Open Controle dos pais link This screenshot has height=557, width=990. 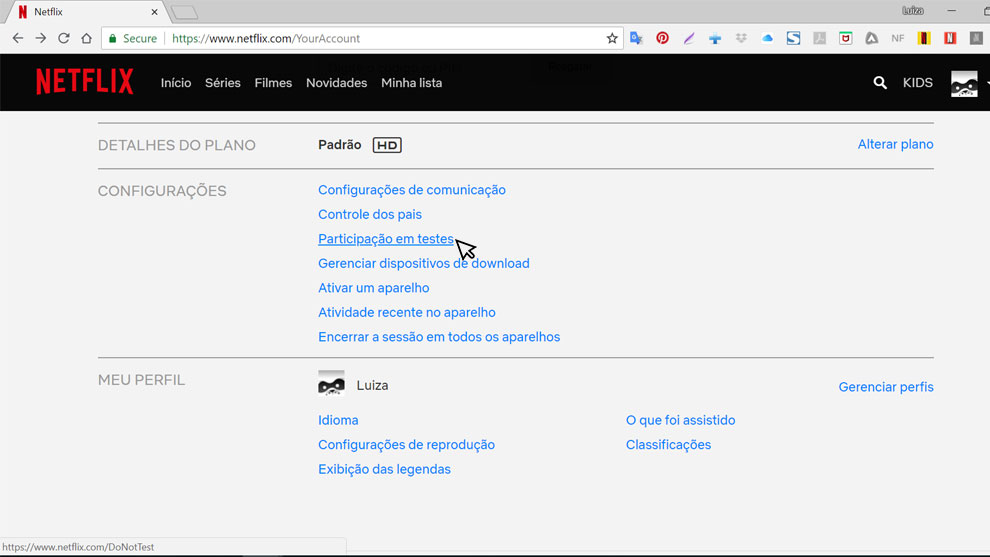370,215
